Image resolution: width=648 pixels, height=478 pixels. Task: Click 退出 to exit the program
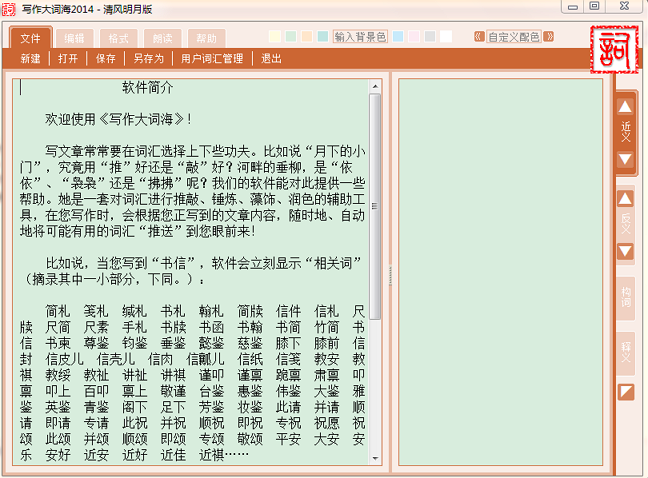point(271,59)
